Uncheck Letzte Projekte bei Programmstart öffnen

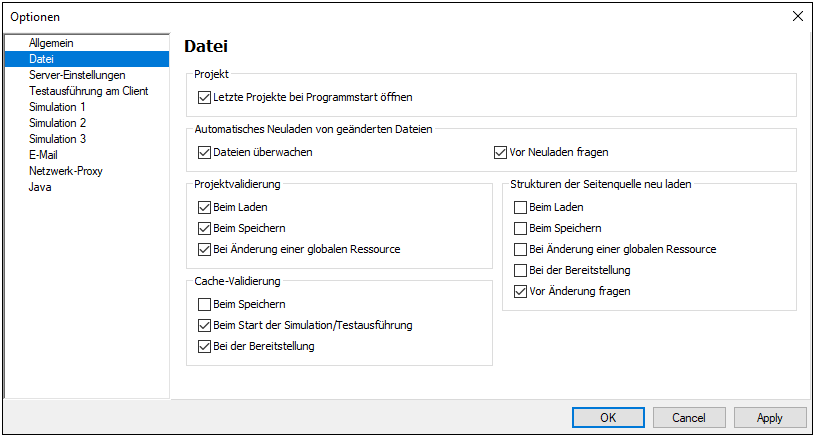pyautogui.click(x=205, y=98)
